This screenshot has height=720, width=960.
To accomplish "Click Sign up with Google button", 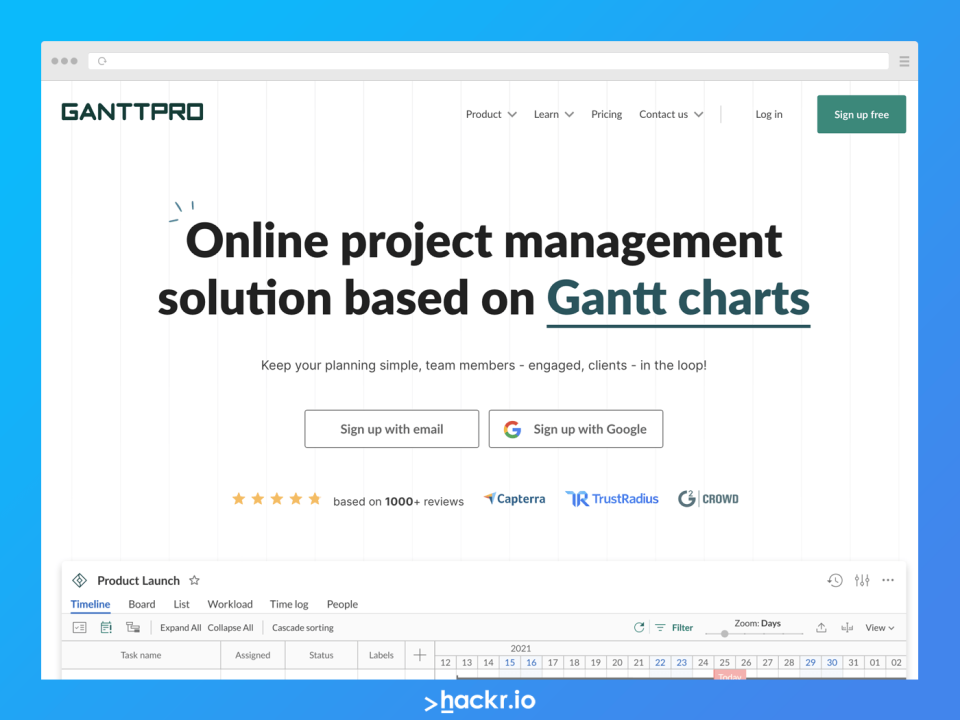I will tap(576, 429).
